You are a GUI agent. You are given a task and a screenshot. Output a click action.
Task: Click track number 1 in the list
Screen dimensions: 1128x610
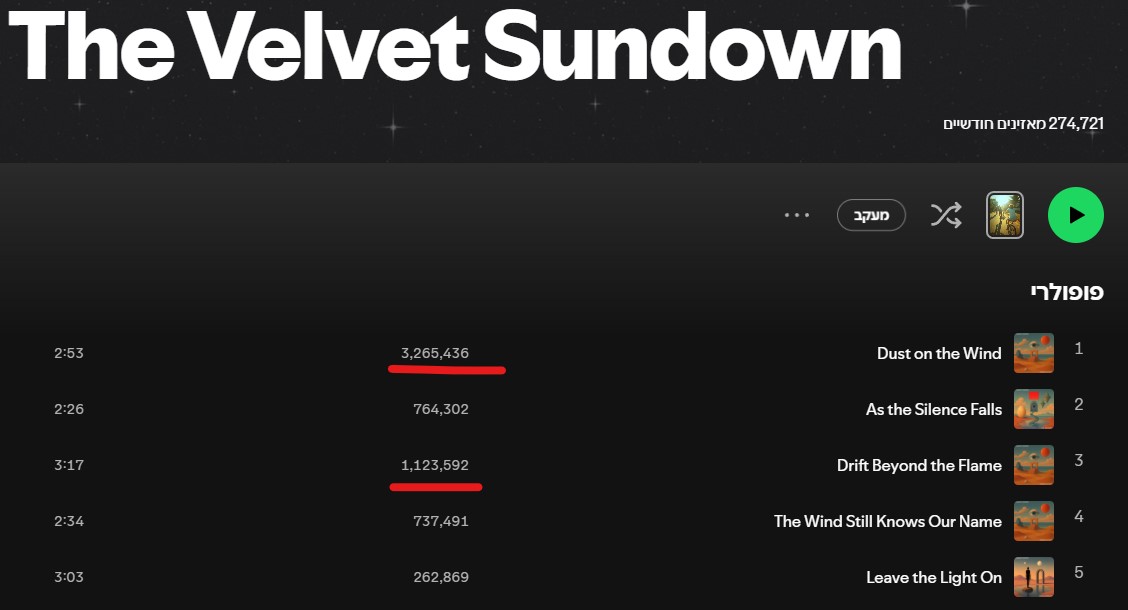point(1079,349)
